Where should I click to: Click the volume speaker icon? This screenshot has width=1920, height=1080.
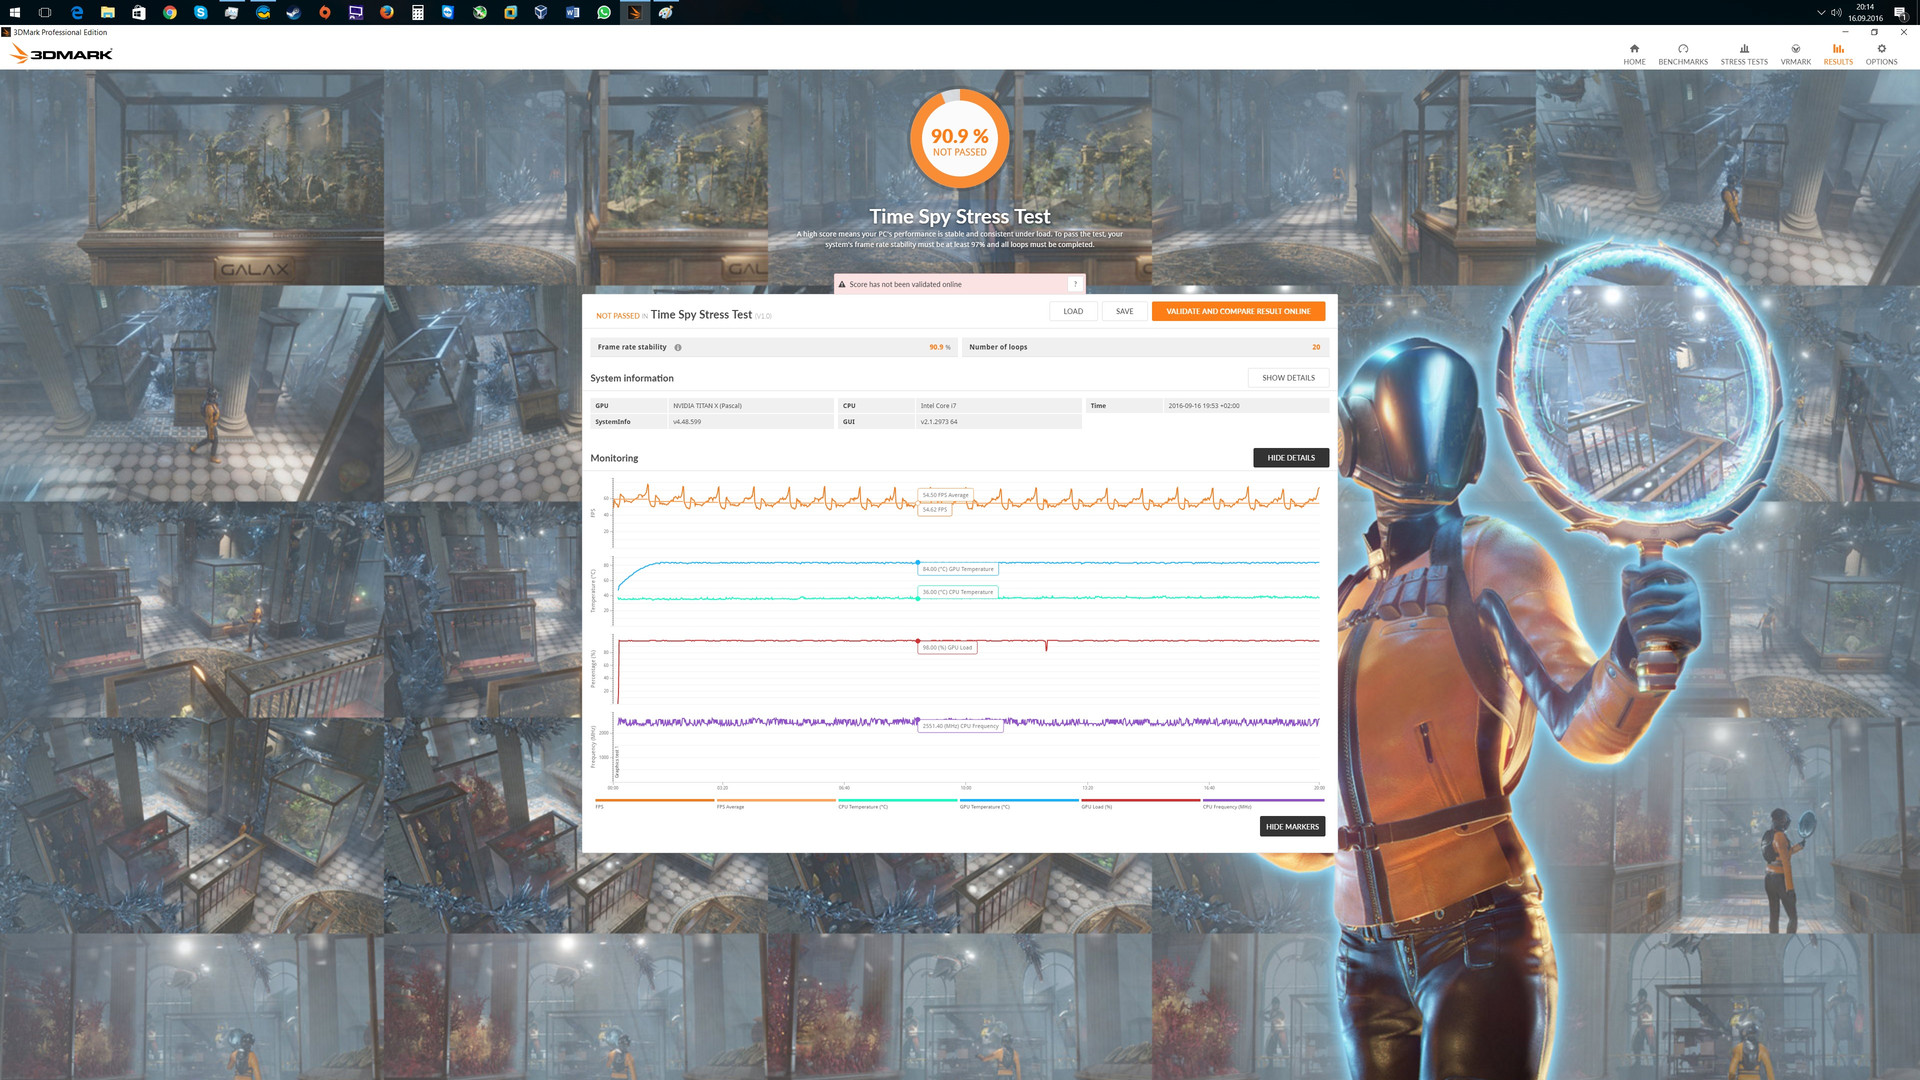[x=1836, y=12]
